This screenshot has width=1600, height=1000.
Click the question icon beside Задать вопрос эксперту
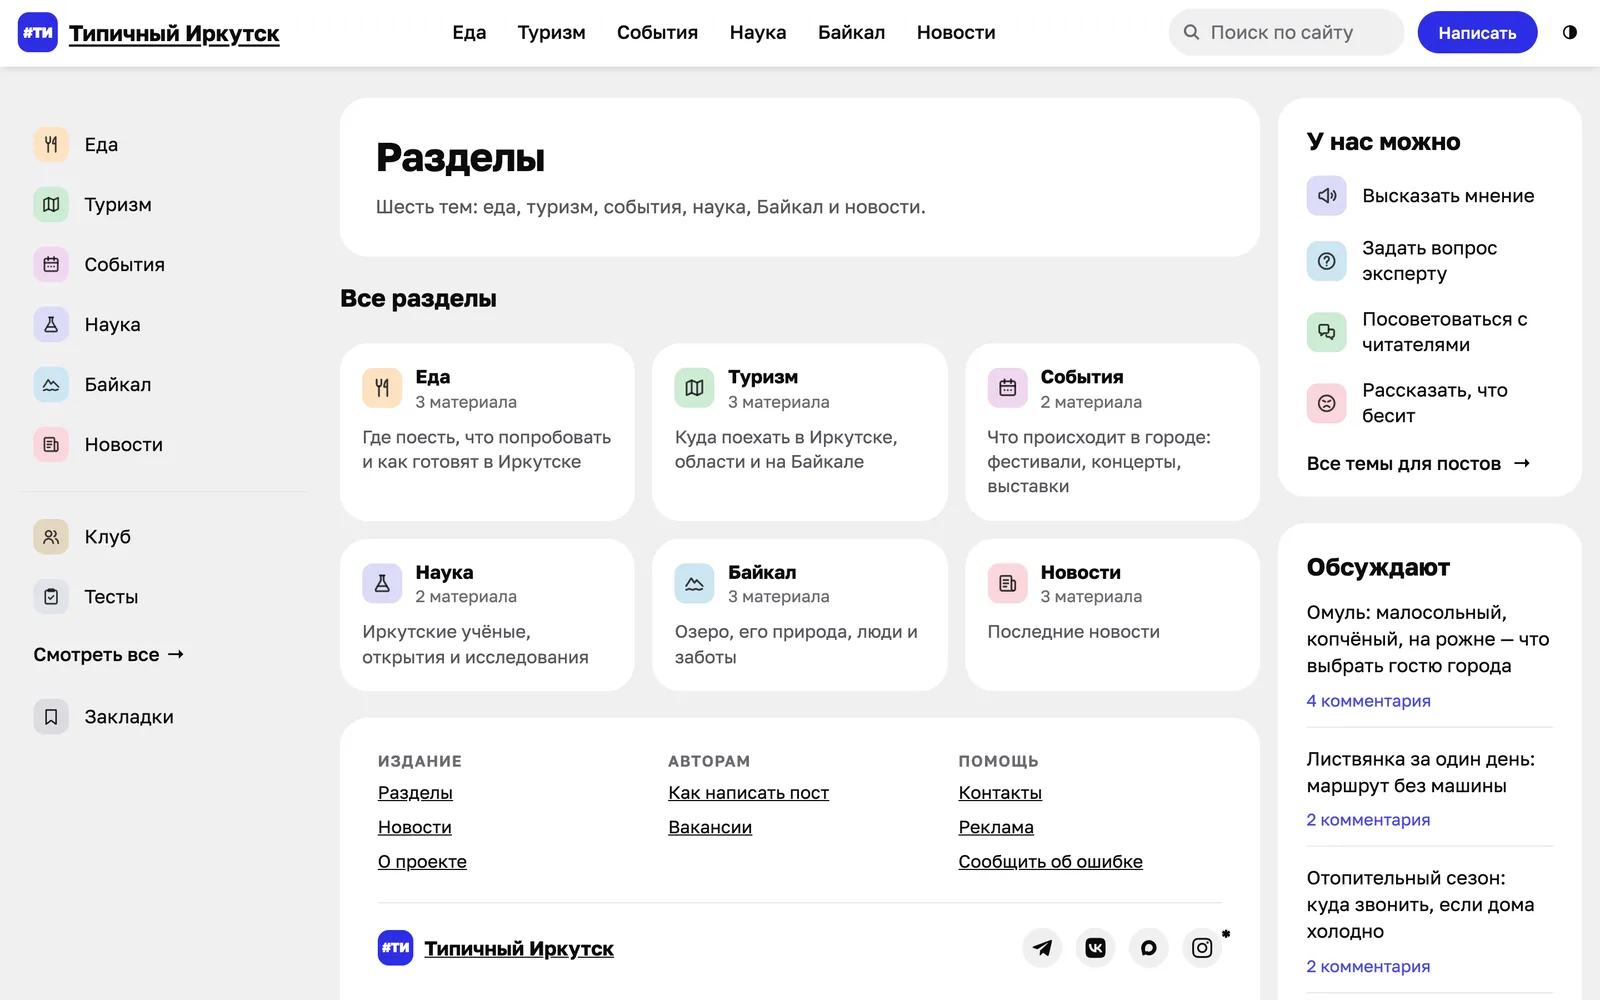coord(1326,261)
